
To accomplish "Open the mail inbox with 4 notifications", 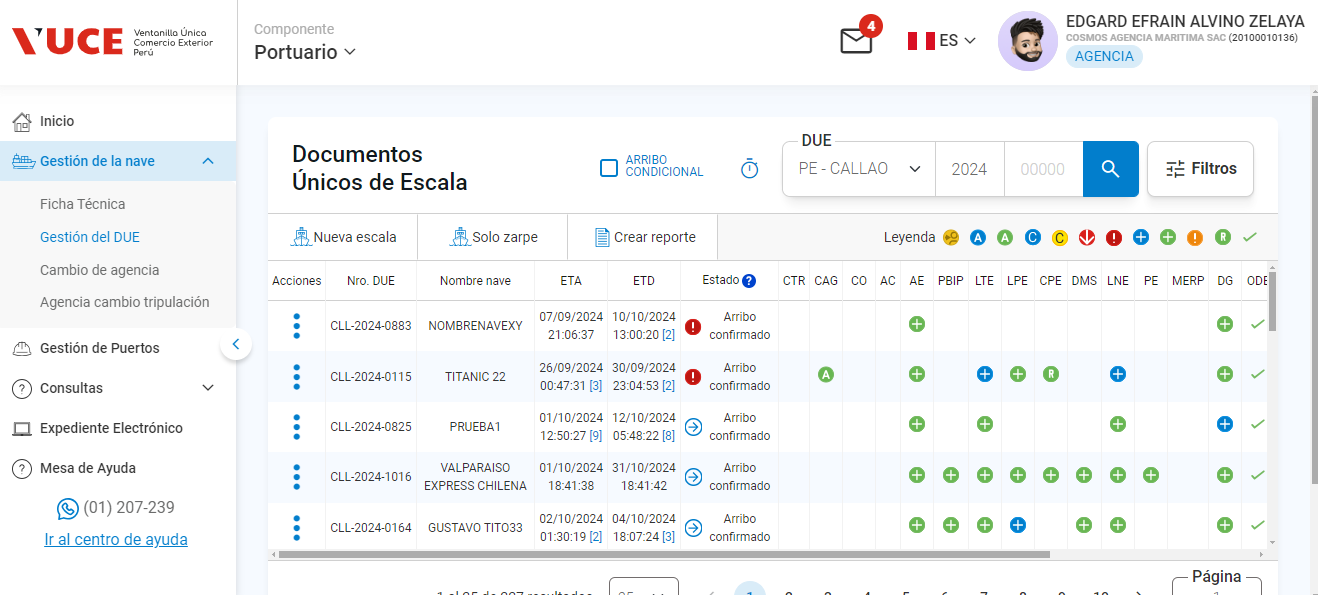I will (x=857, y=41).
